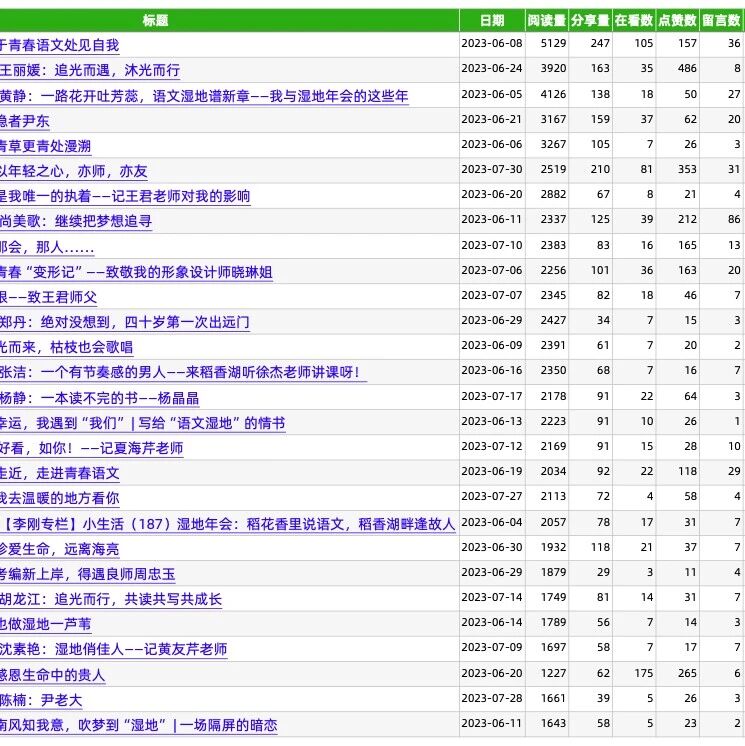745x746 pixels.
Task: Sort by the 点赞数 column header
Action: click(x=677, y=20)
